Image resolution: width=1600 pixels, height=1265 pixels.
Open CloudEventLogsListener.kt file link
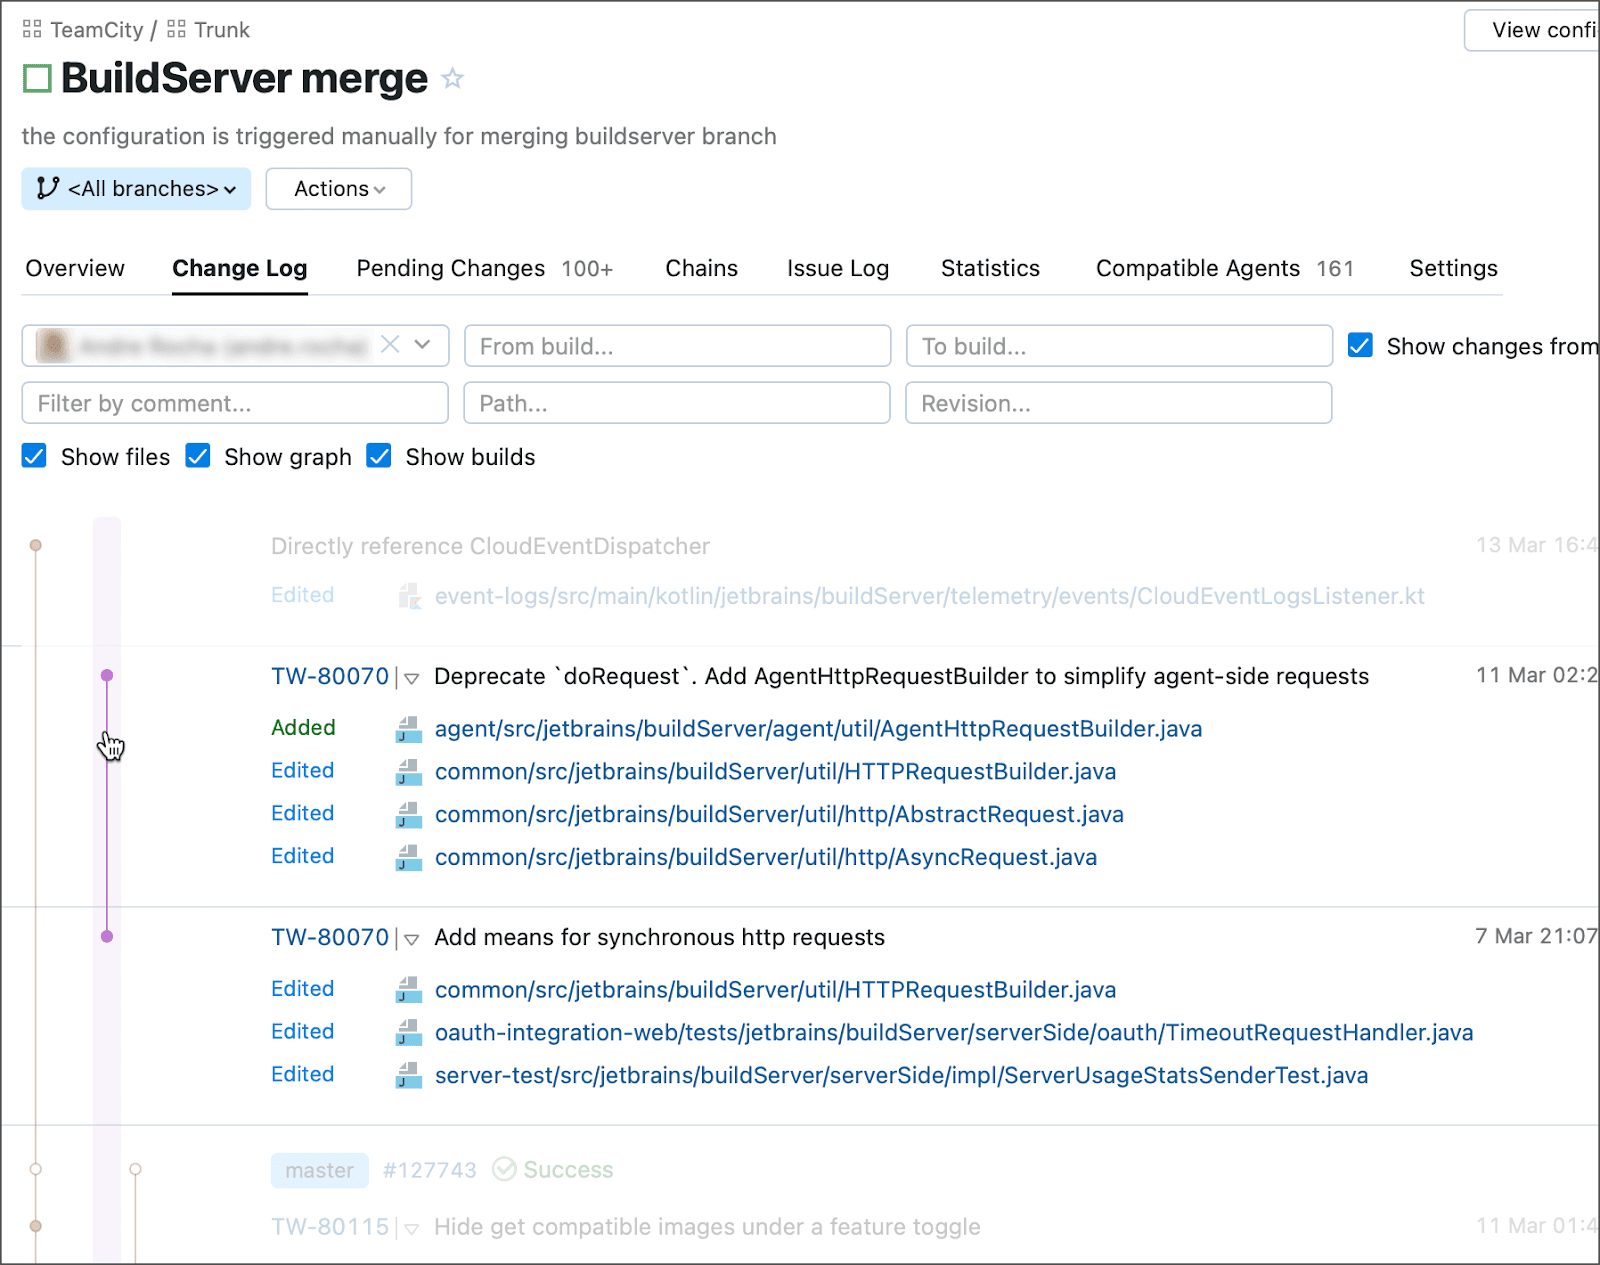(929, 597)
